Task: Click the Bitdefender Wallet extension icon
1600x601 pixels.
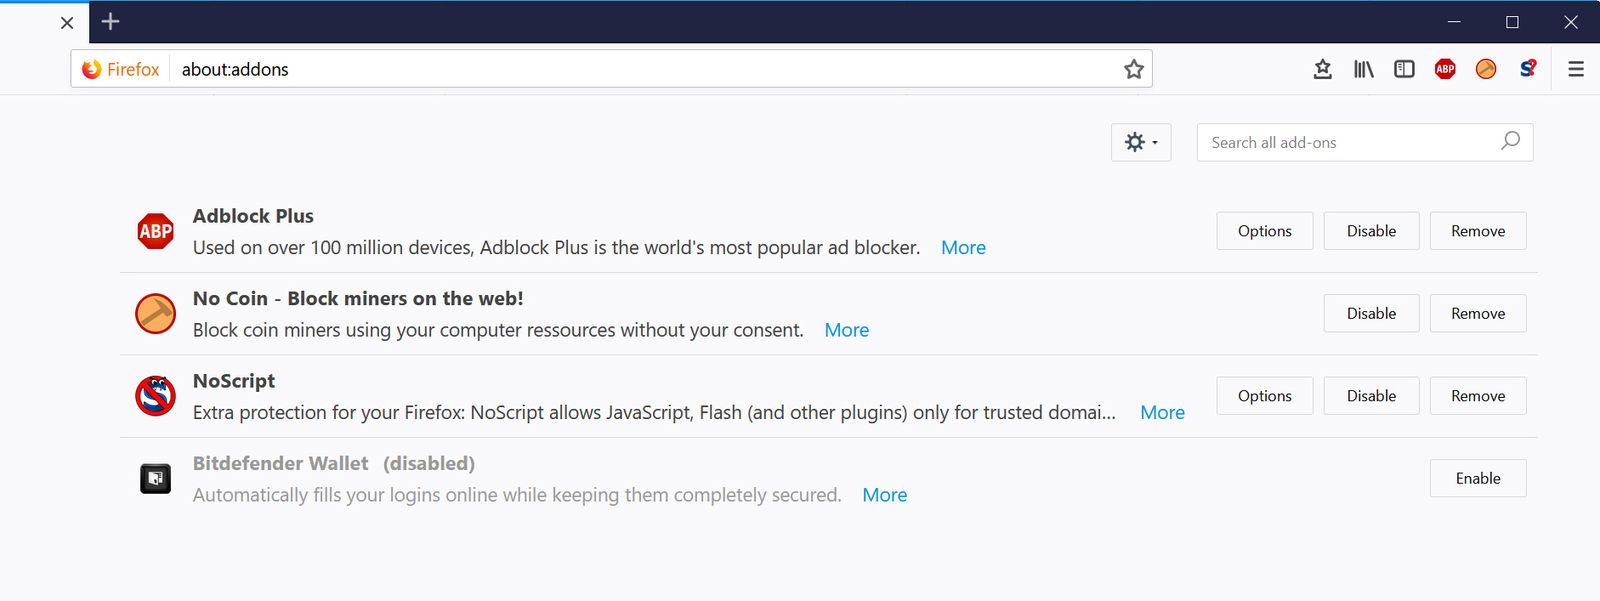Action: click(154, 478)
